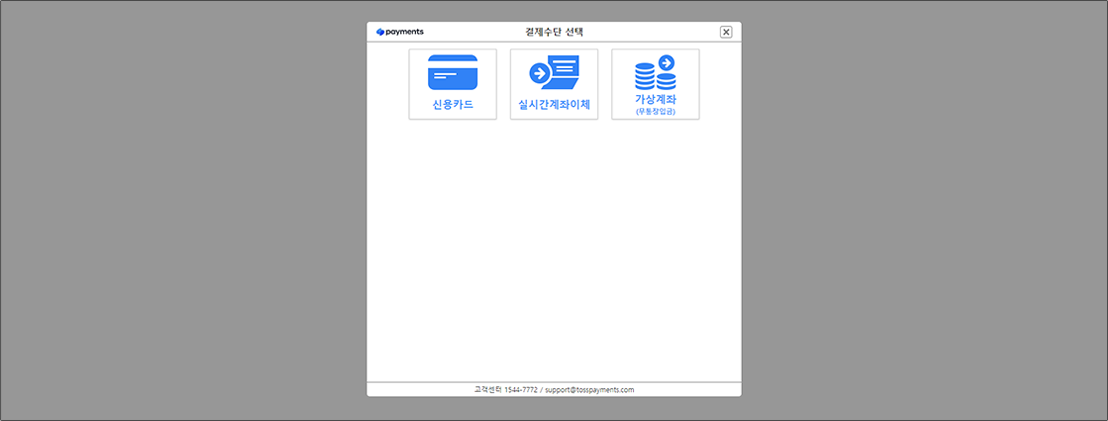
Task: Click the (무통장입금) subtitle text
Action: tap(655, 112)
